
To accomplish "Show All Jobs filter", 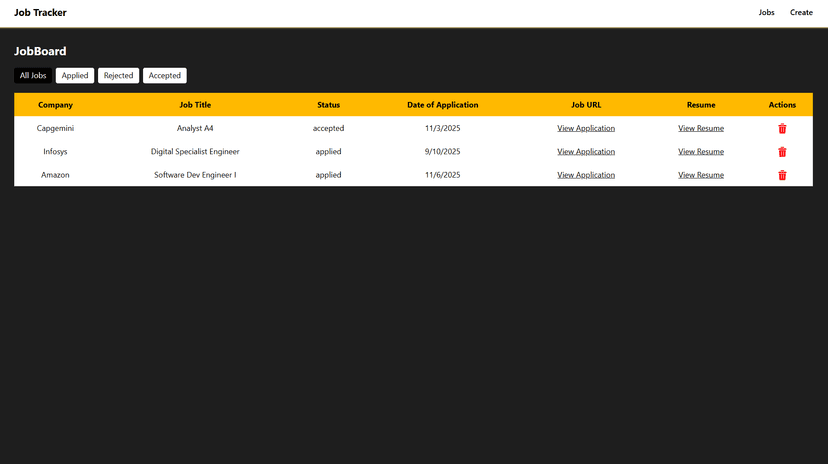I will click(x=33, y=75).
